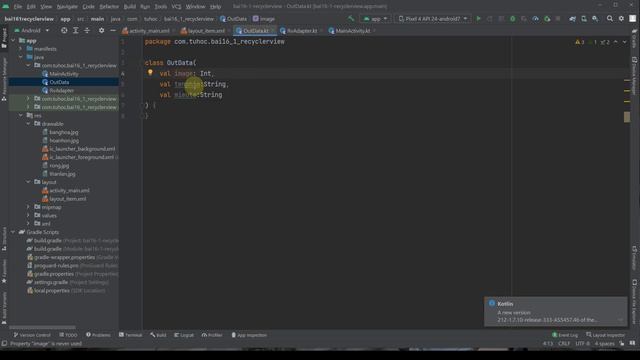This screenshot has height=360, width=640.
Task: Click the topmost yellow warning stripe mark
Action: point(627,80)
